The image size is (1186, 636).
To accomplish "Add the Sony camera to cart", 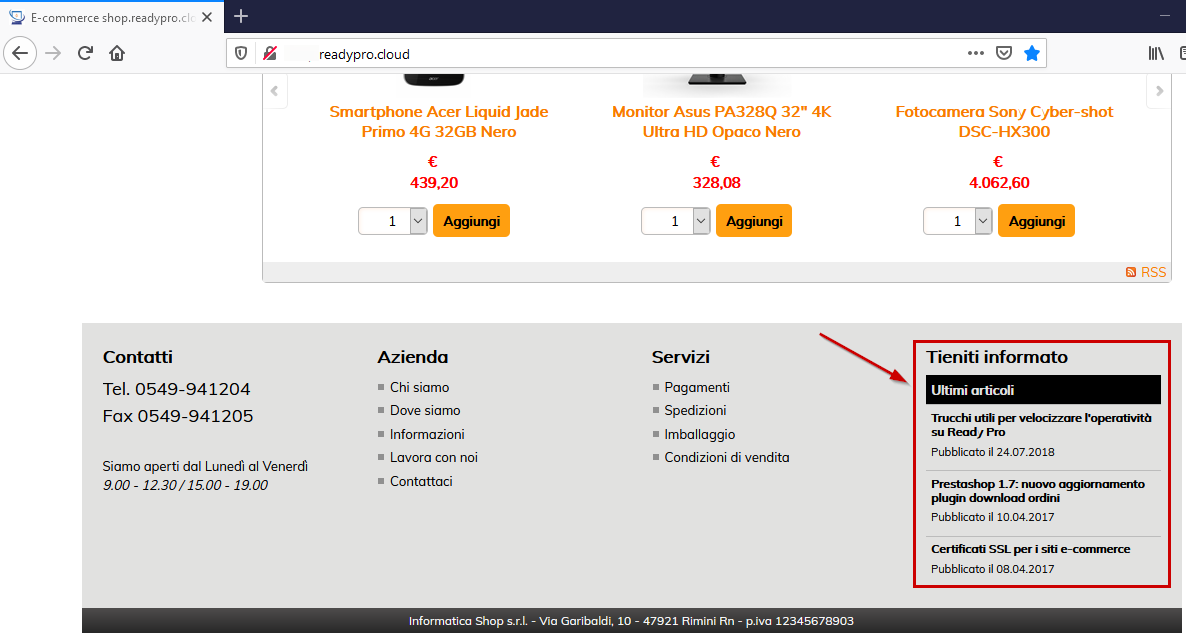I will [1036, 221].
